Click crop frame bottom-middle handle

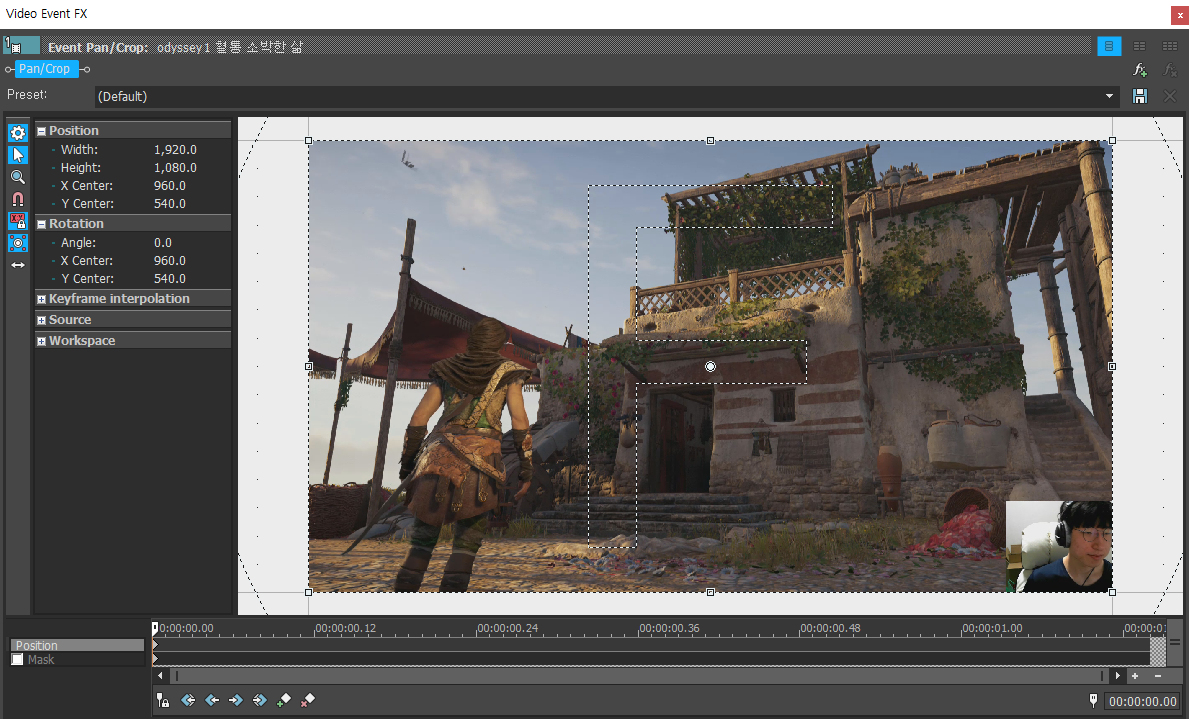[711, 592]
